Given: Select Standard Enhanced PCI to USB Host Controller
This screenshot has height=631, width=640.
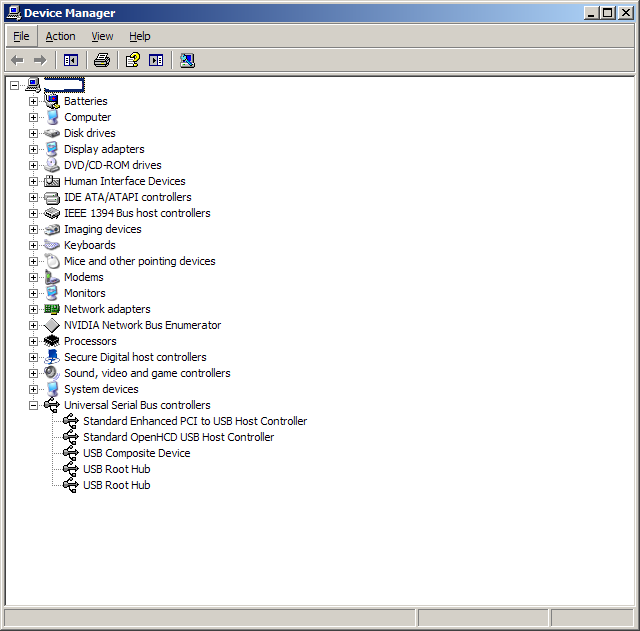Looking at the screenshot, I should [195, 421].
